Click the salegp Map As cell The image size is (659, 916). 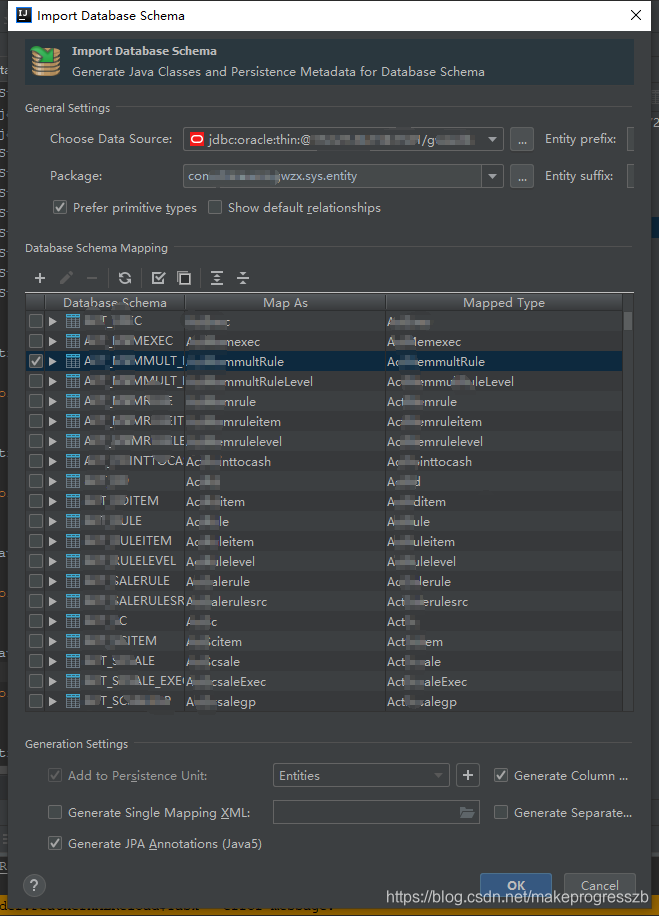point(285,701)
